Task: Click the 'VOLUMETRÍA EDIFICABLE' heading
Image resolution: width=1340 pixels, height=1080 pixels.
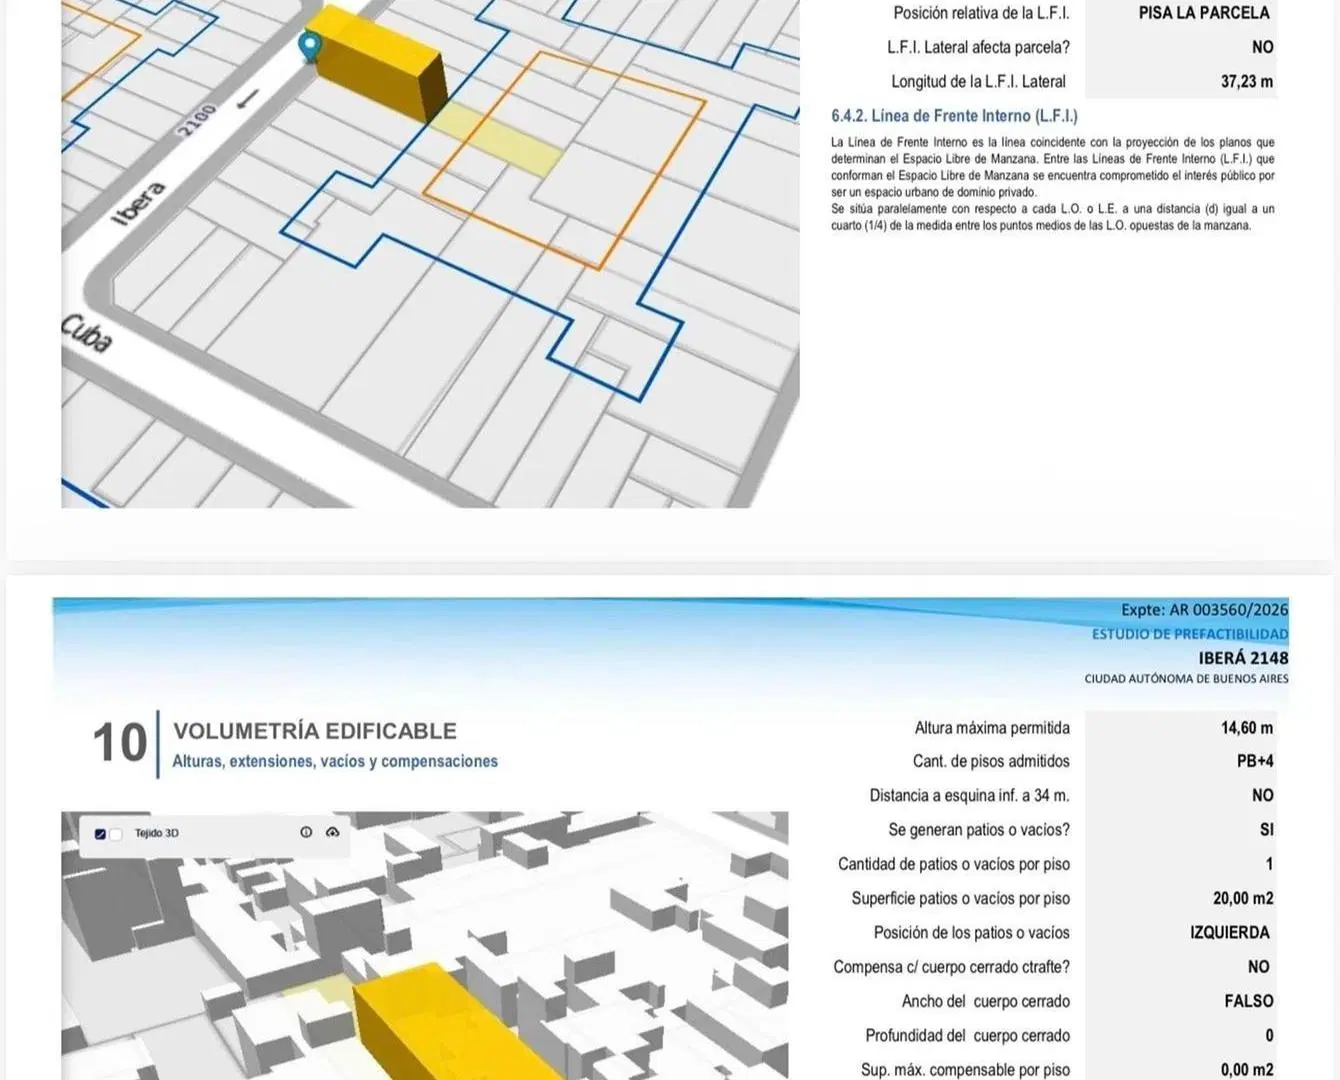Action: click(315, 731)
